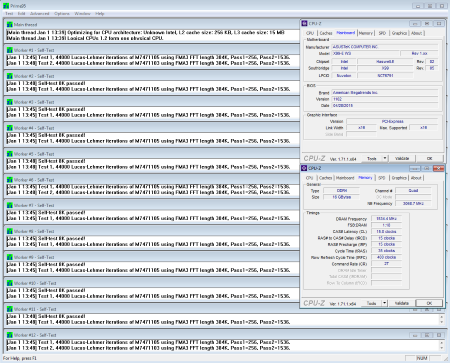Image resolution: width=450 pixels, height=363 pixels.
Task: Open Graphics tab in upper CPU-Z window
Action: [399, 33]
